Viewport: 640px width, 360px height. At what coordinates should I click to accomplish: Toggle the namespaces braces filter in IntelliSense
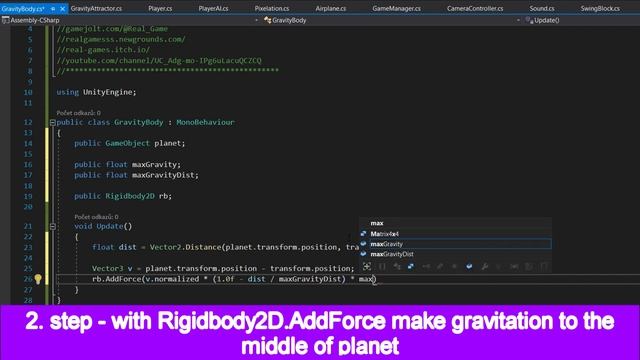pos(382,267)
